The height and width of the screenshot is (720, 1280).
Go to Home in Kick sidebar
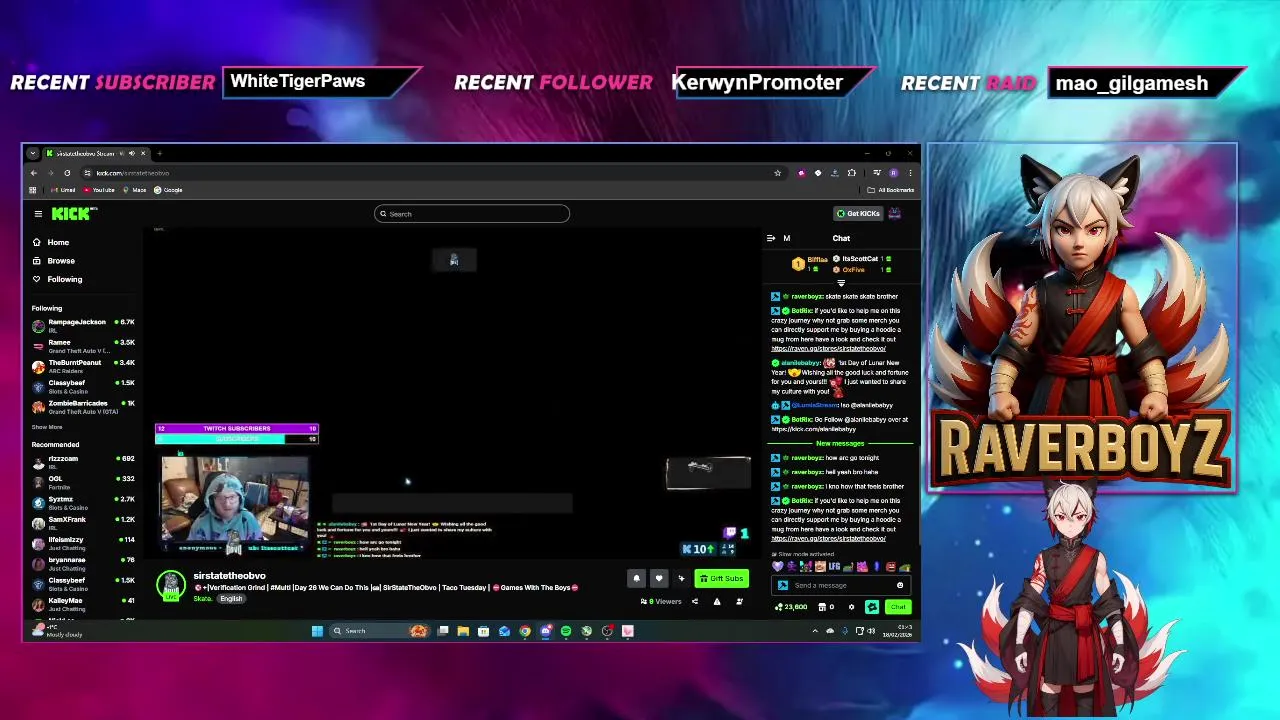50,242
